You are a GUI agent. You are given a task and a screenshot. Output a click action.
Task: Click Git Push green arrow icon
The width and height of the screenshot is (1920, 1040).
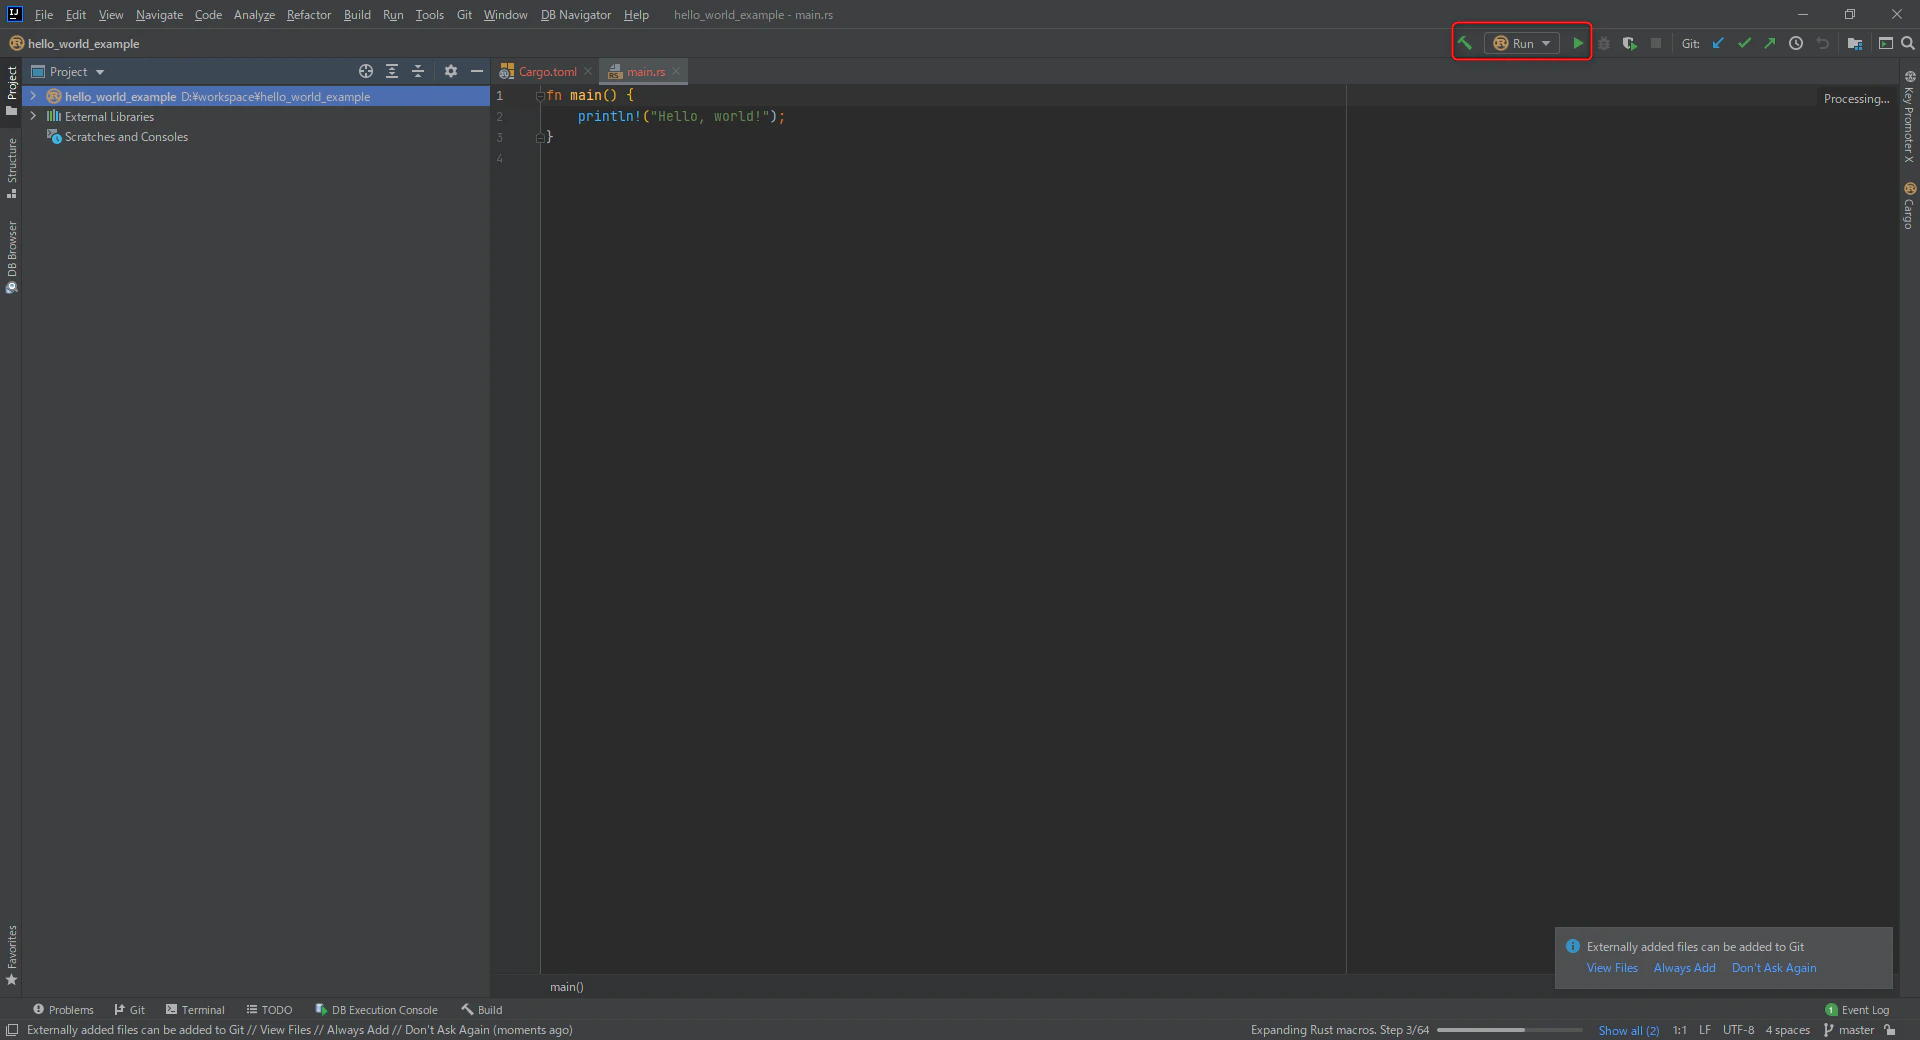(1770, 43)
